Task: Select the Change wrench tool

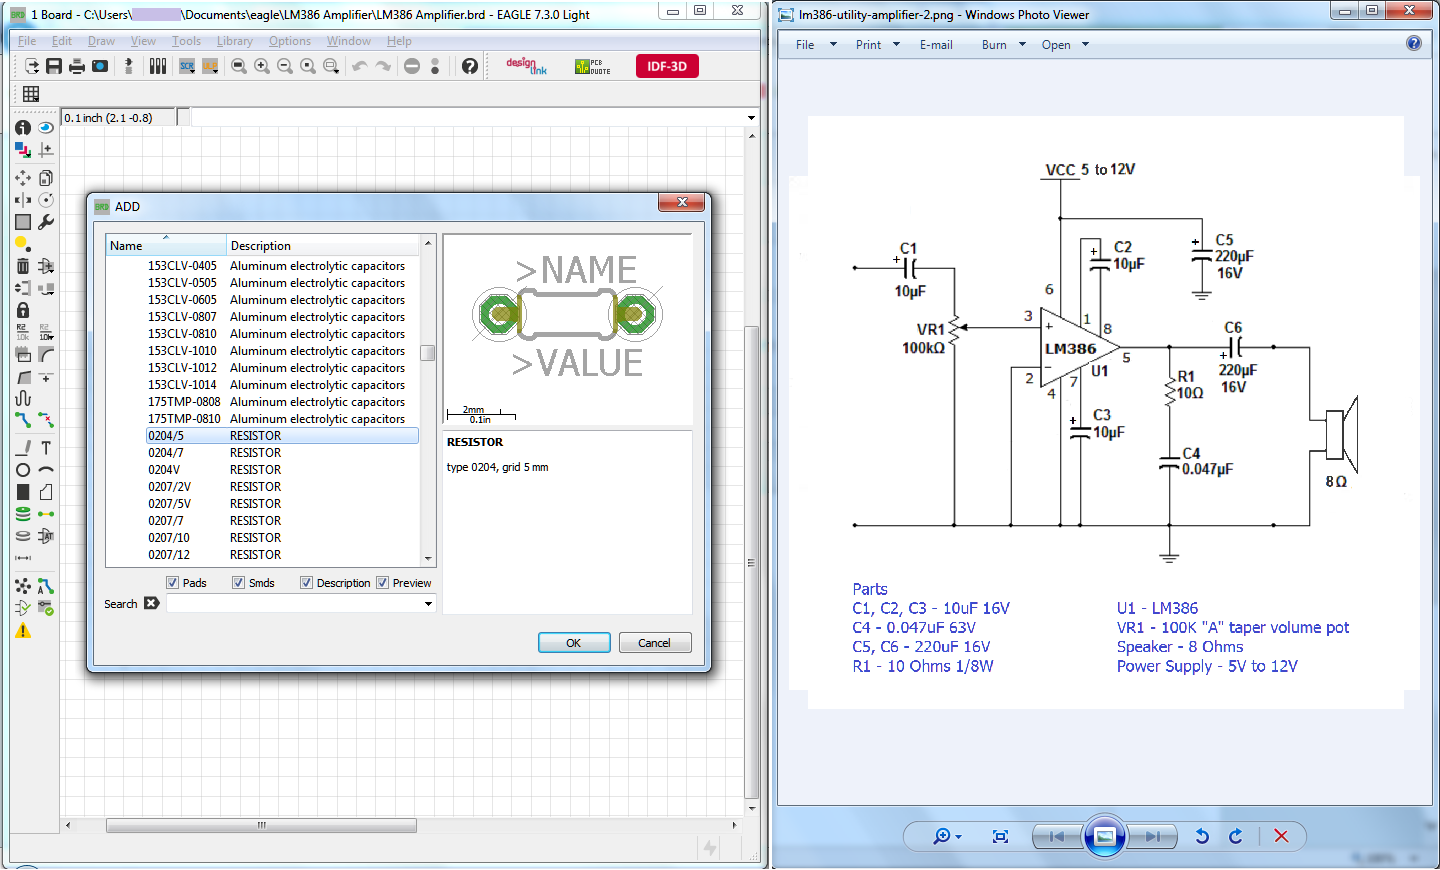Action: [x=46, y=222]
